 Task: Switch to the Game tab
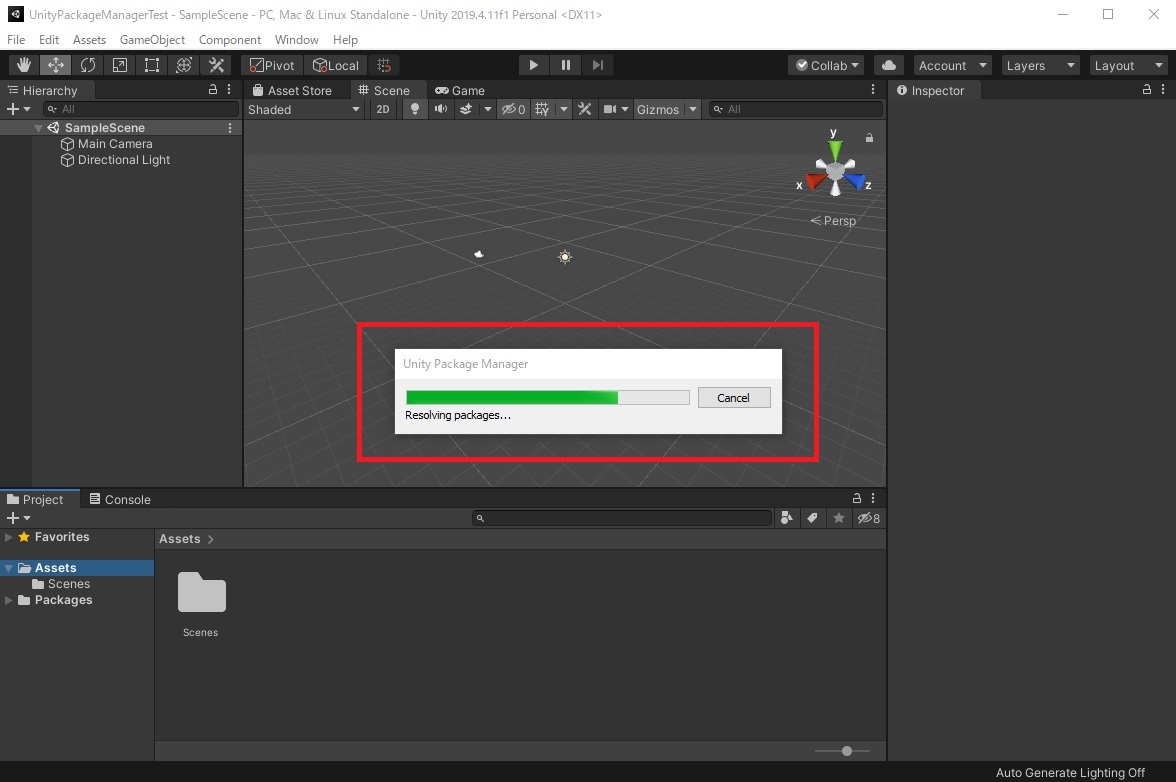coord(460,90)
